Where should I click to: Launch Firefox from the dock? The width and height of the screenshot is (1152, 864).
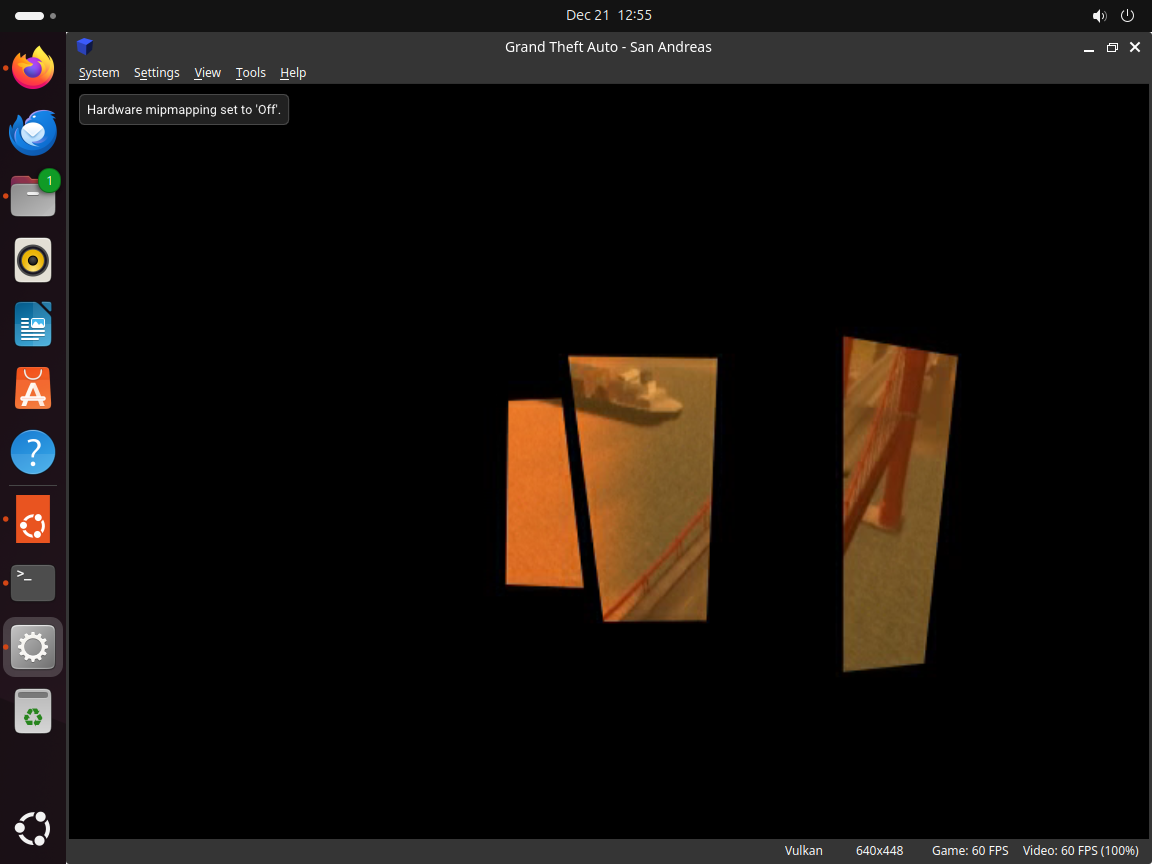click(33, 68)
